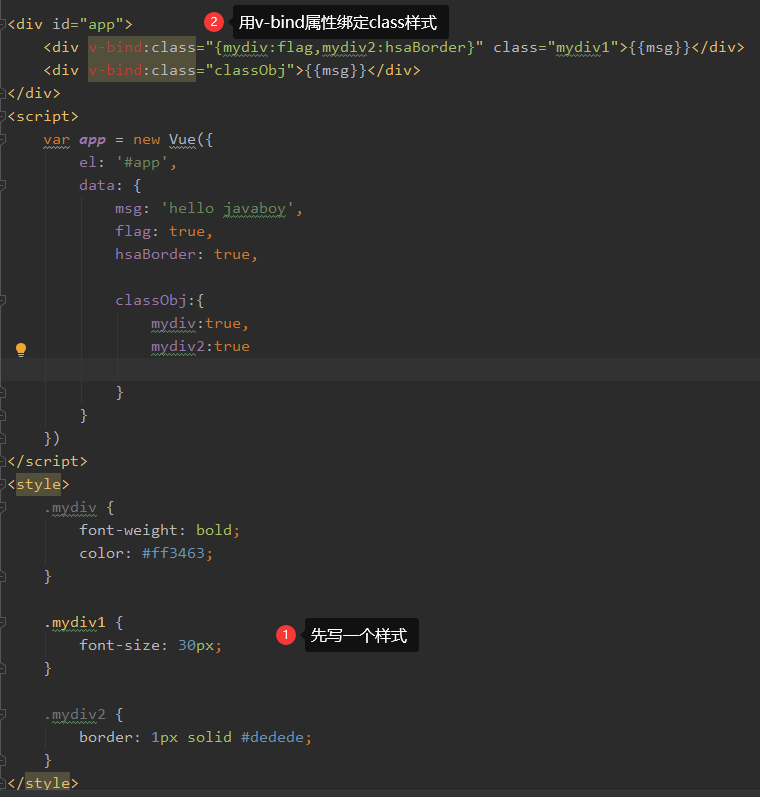
Task: Click the 'el:' property
Action: [x=92, y=163]
